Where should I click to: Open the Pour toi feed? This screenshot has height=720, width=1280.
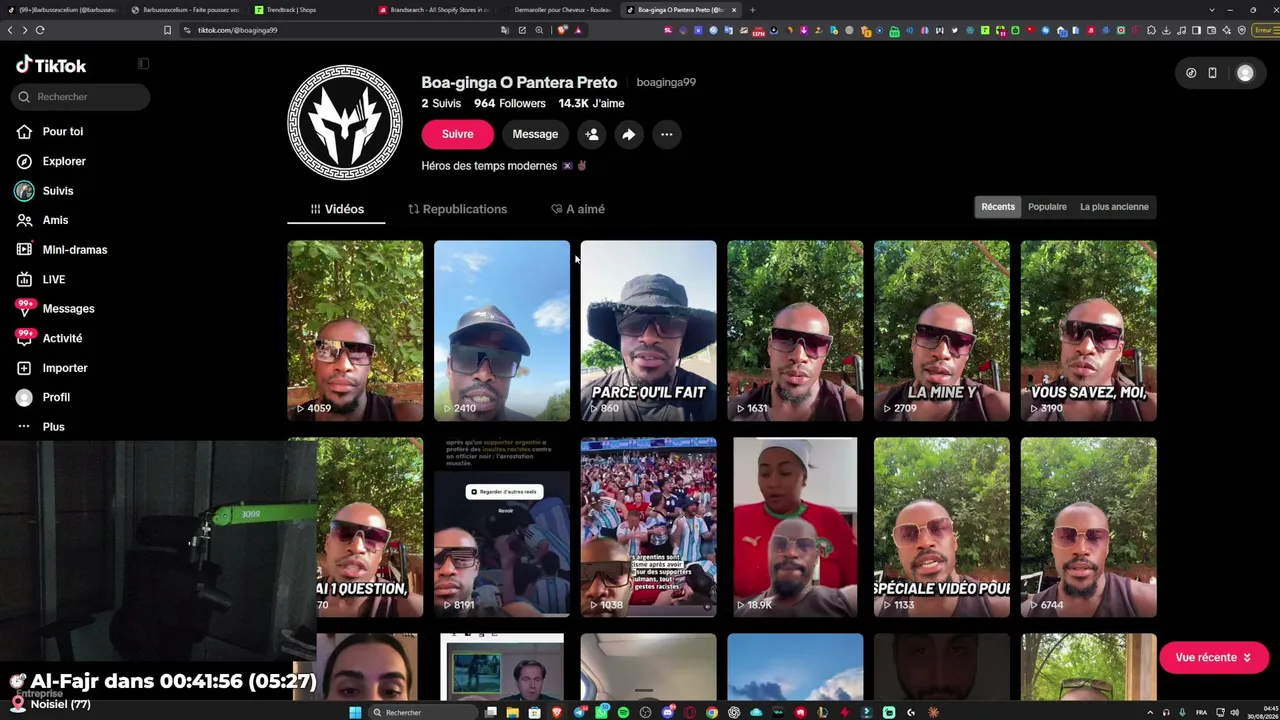pos(62,132)
